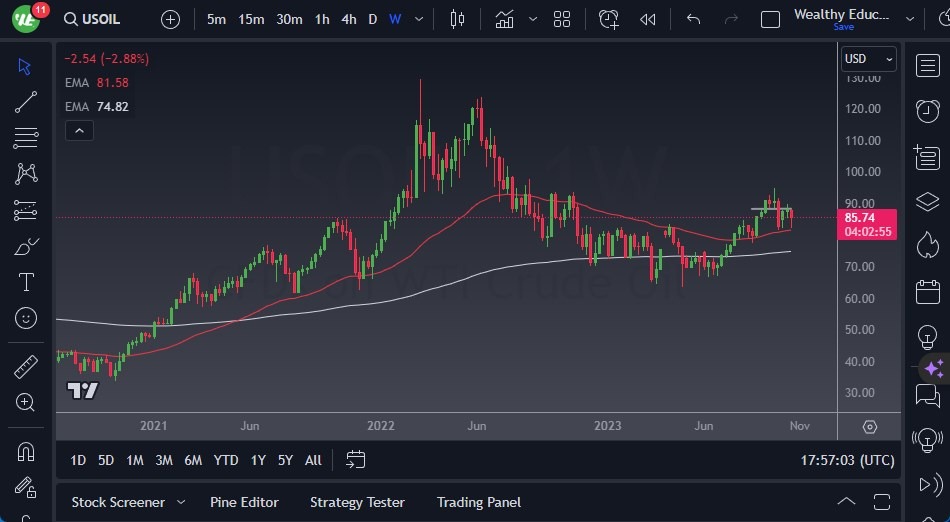Select the text annotation tool
The width and height of the screenshot is (950, 522).
[x=26, y=282]
